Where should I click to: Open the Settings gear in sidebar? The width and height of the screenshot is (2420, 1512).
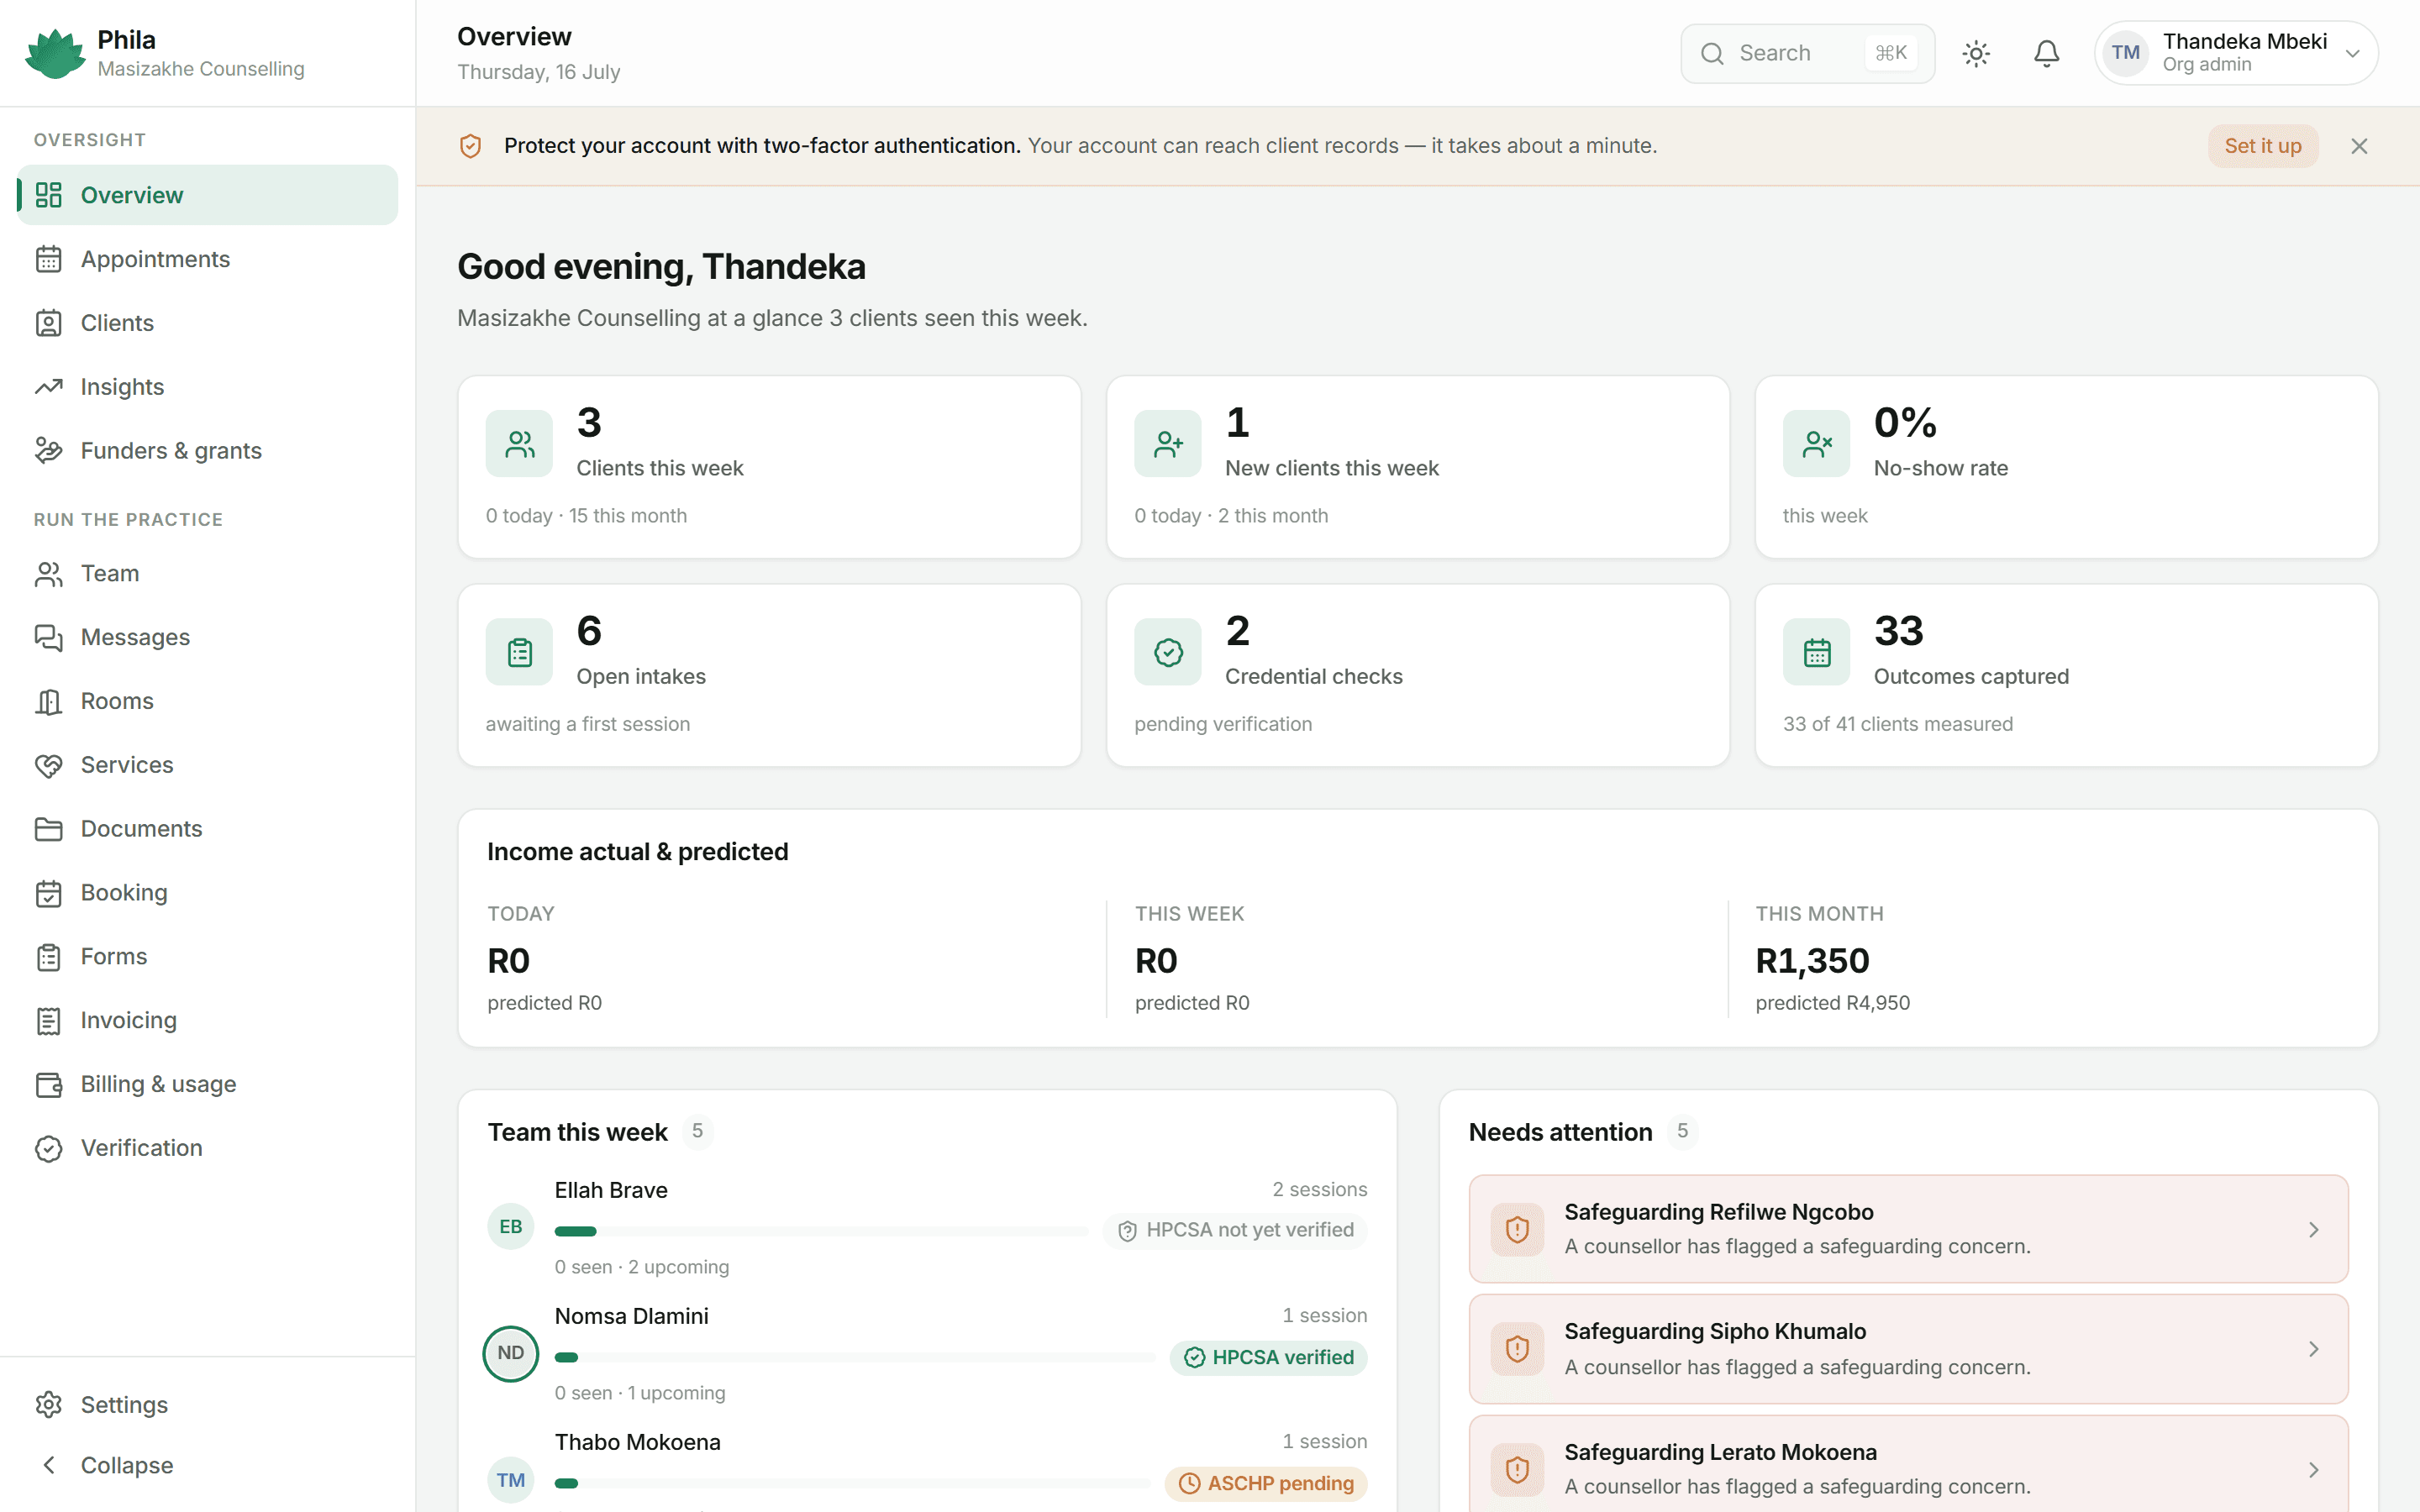49,1405
